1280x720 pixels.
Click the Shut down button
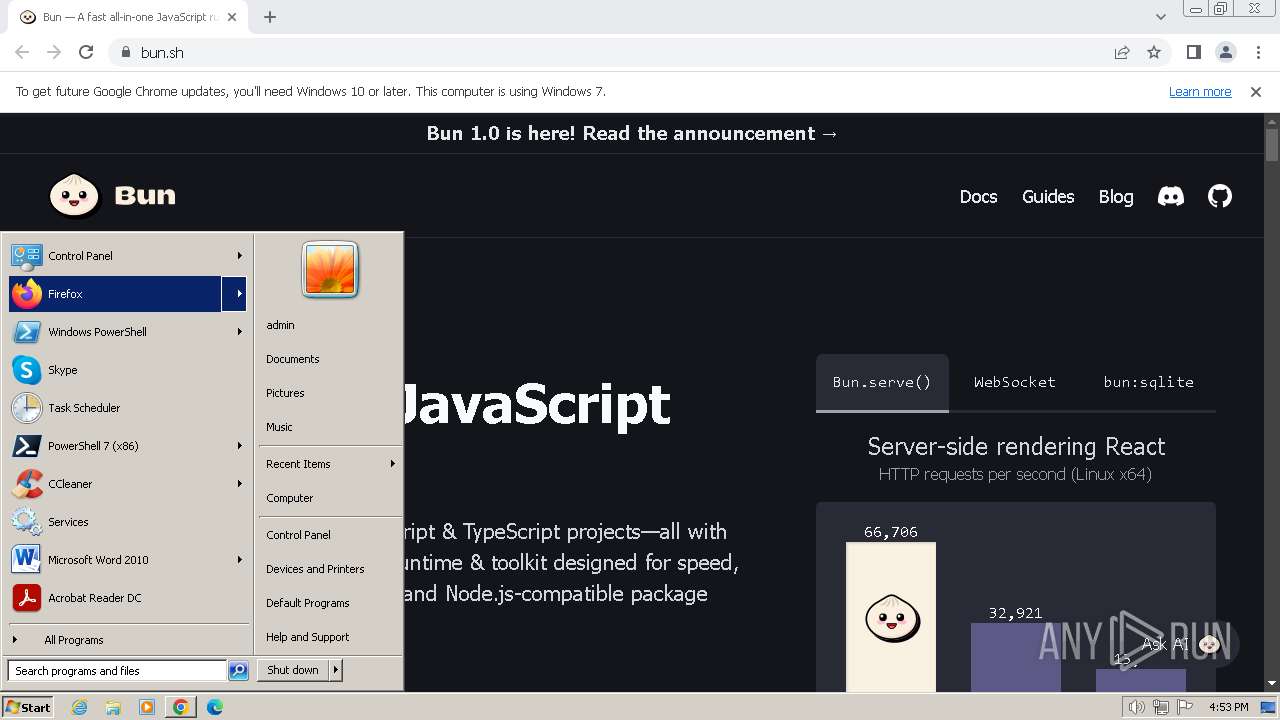(293, 670)
